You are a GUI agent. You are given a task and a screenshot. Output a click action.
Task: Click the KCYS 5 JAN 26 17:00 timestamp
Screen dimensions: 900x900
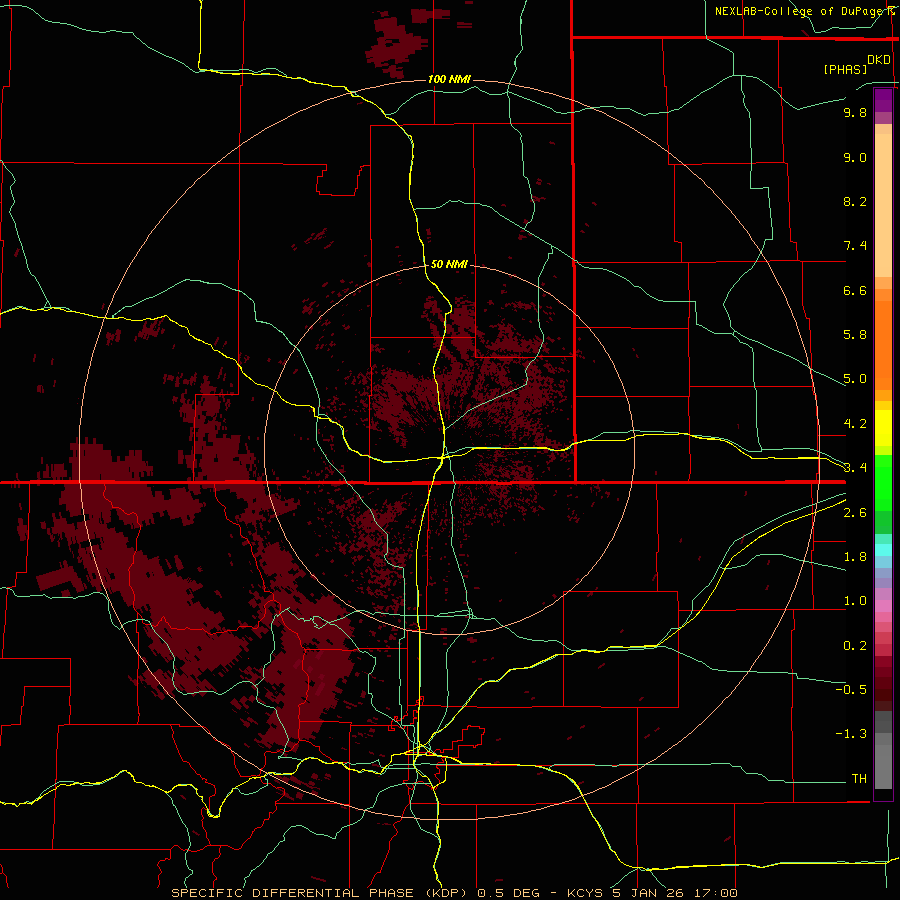[x=652, y=893]
